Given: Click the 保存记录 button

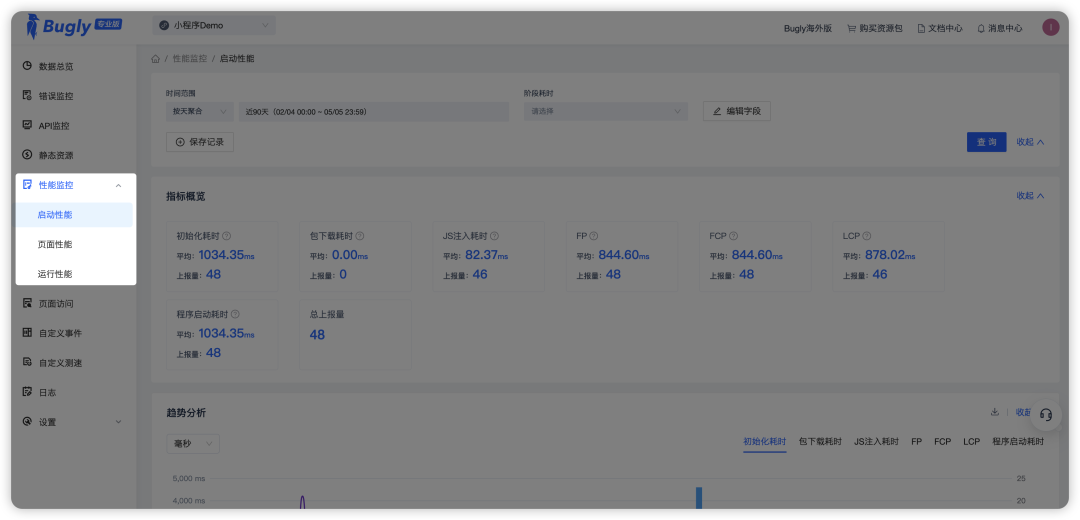Looking at the screenshot, I should pos(200,142).
